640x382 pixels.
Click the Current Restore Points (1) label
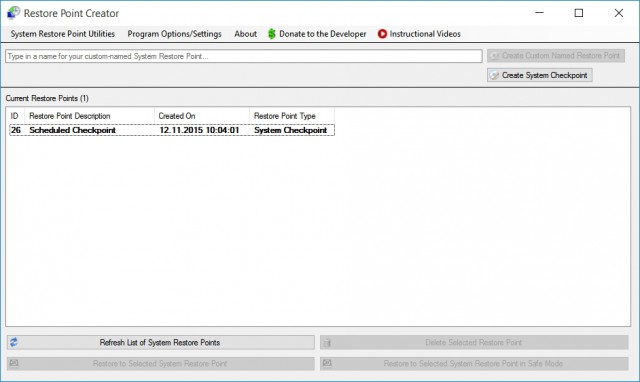[47, 98]
